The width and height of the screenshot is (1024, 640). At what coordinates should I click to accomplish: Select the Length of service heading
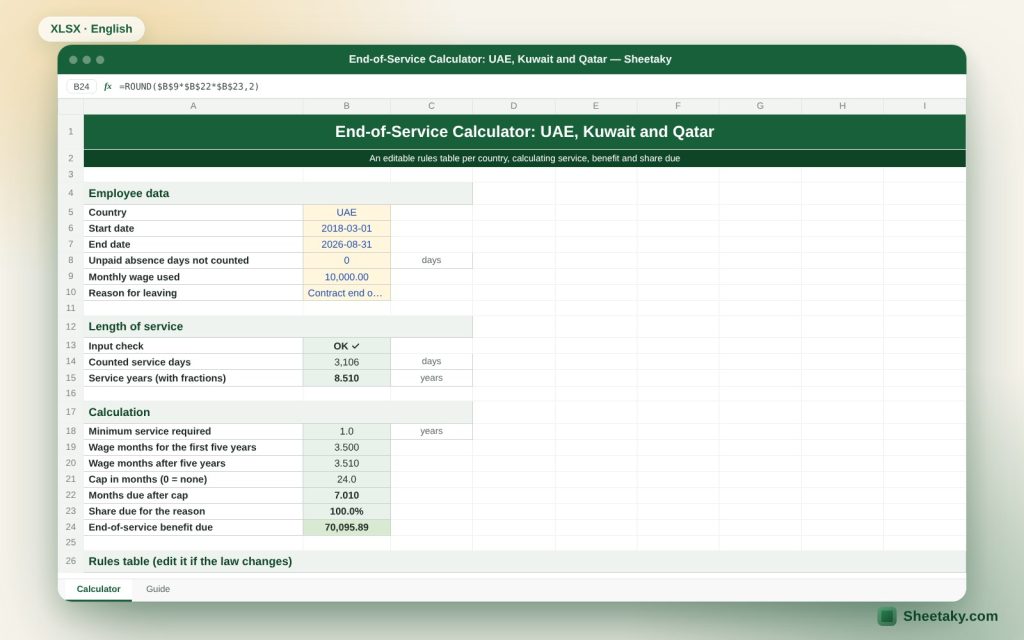coord(278,327)
